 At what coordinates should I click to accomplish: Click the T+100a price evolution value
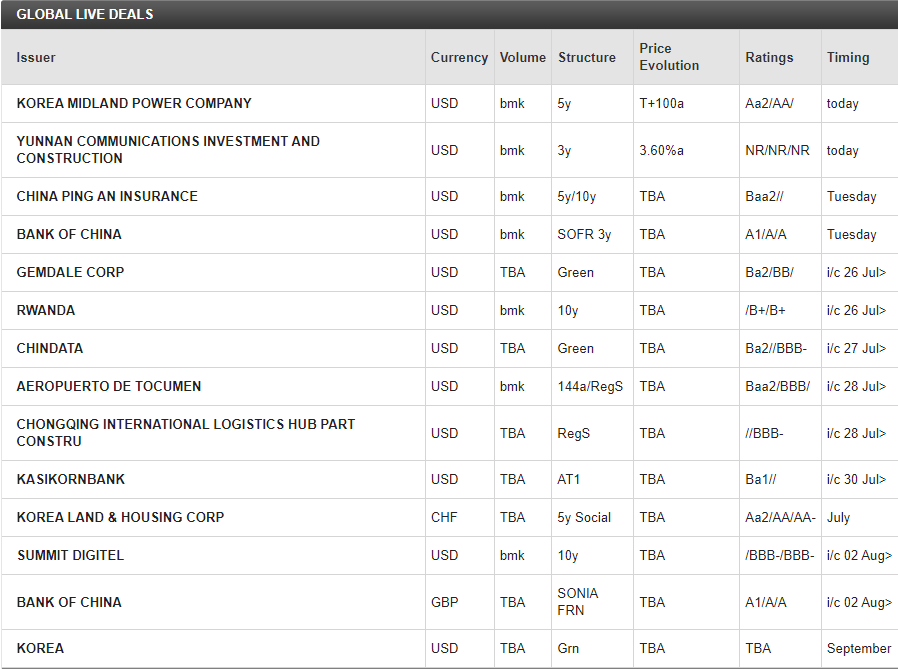click(661, 103)
